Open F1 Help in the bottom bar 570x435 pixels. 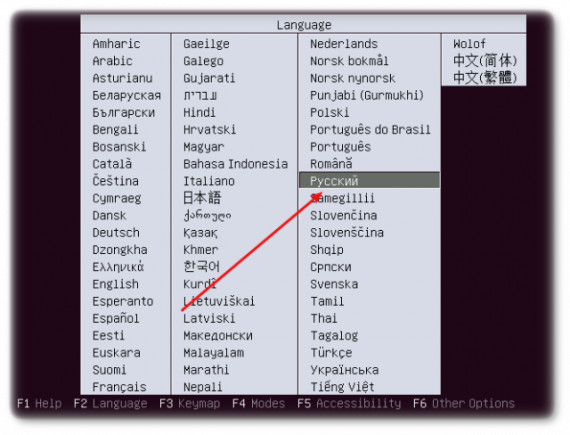pyautogui.click(x=39, y=403)
